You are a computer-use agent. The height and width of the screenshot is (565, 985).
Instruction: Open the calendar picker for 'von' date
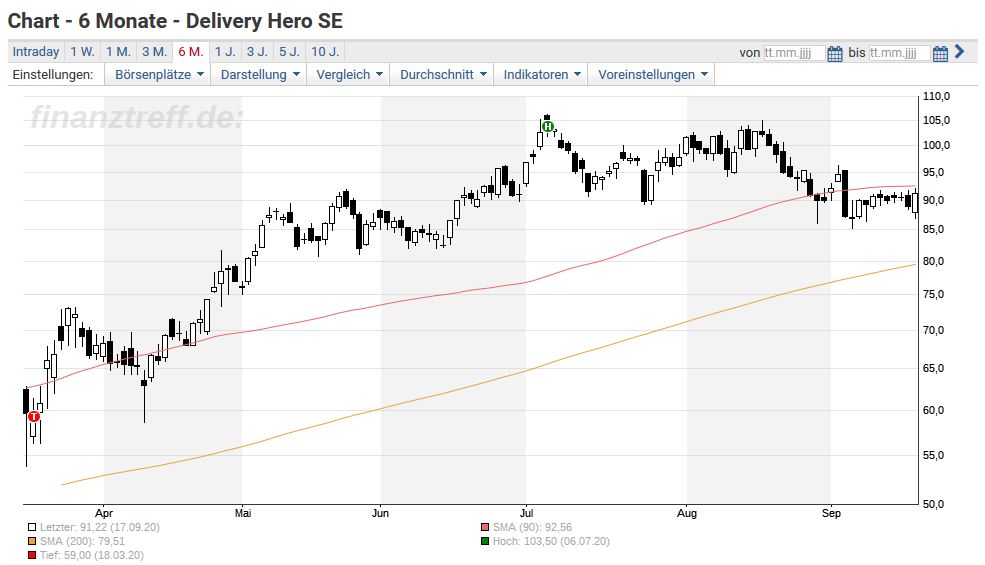(x=835, y=53)
